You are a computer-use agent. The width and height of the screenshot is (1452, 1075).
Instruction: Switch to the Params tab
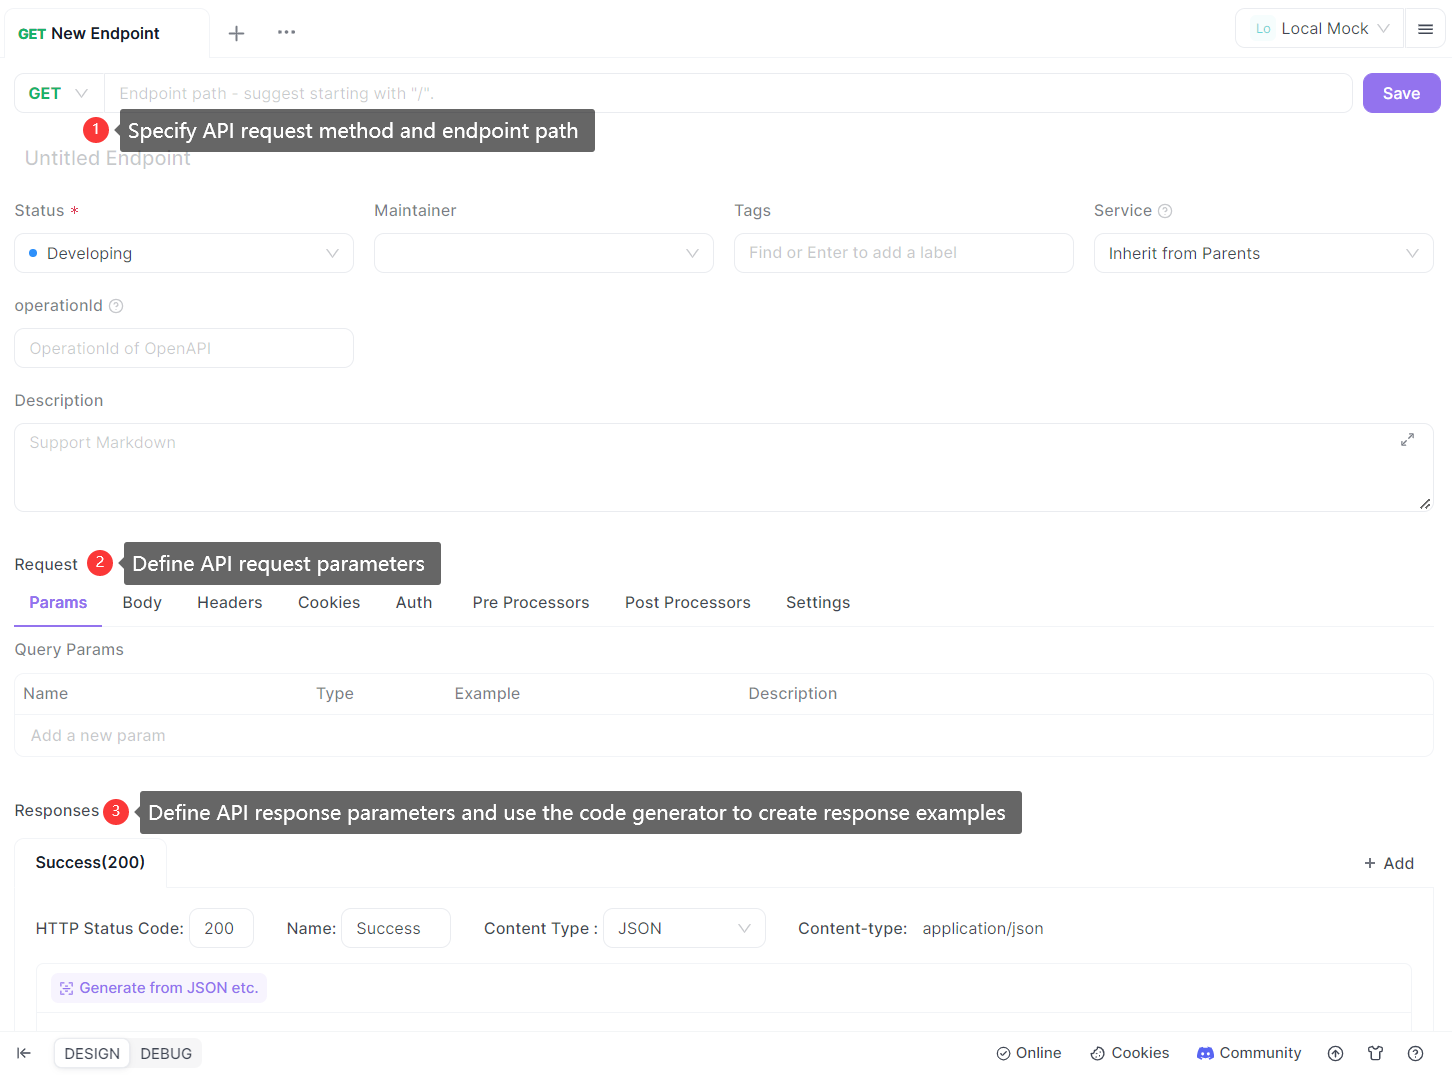tap(58, 603)
